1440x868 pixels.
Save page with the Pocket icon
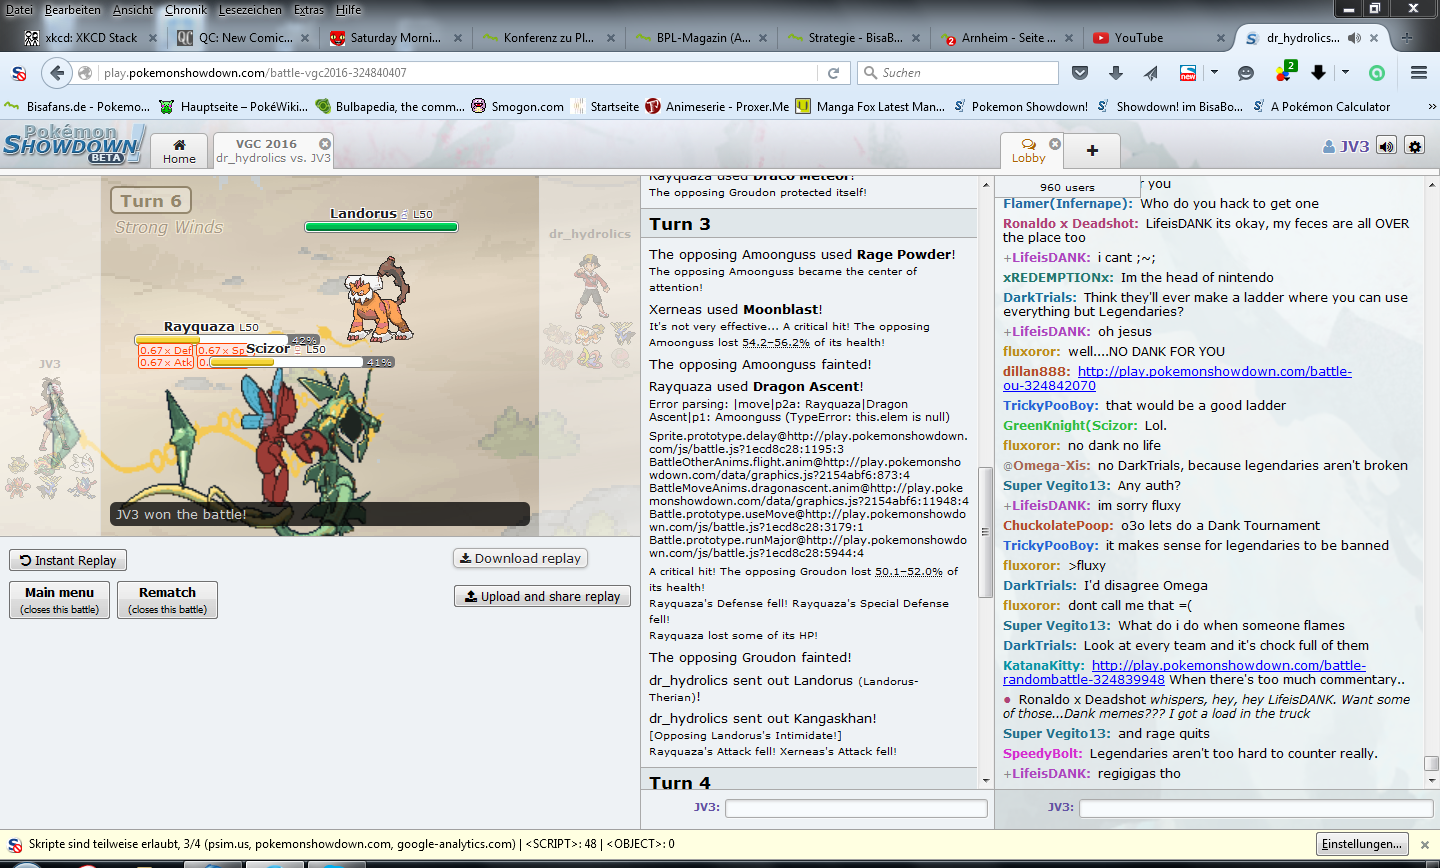coord(1080,73)
